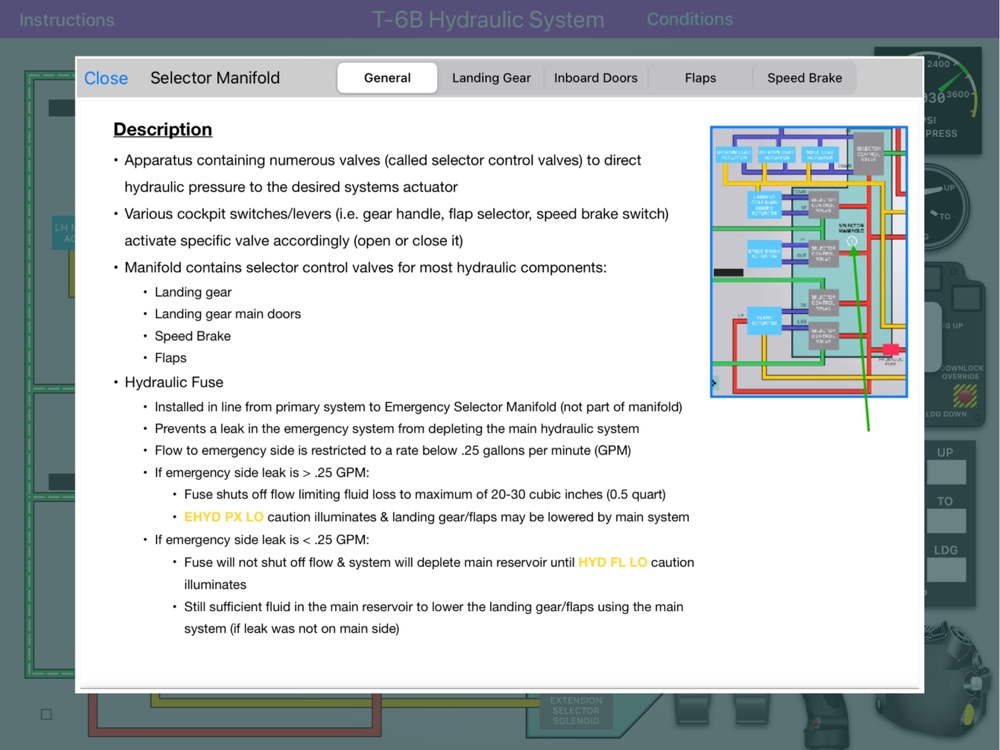Tap the selector manifold diagram thumbnail
The height and width of the screenshot is (750, 1000).
808,261
